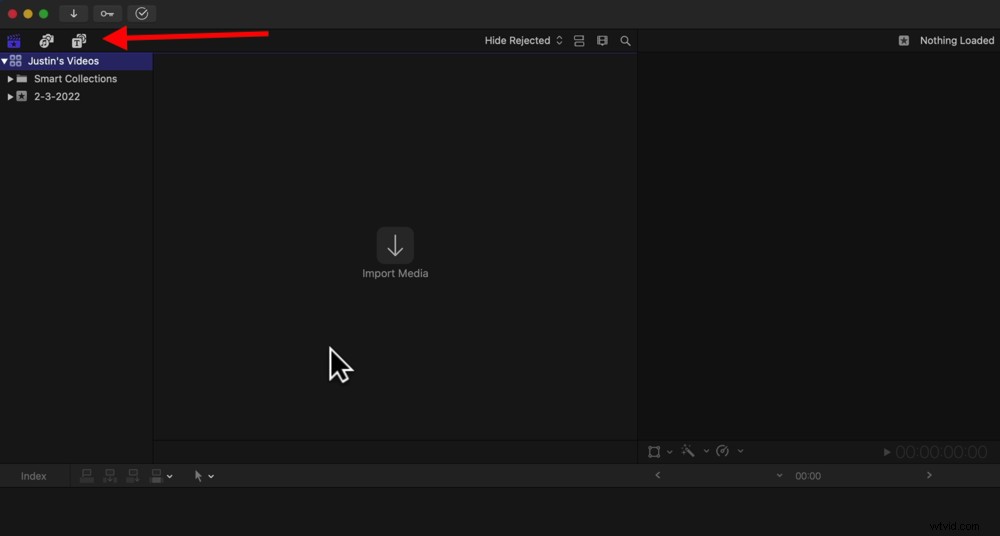The image size is (1000, 536).
Task: Open the Retime dropdown chevron
Action: (x=740, y=451)
